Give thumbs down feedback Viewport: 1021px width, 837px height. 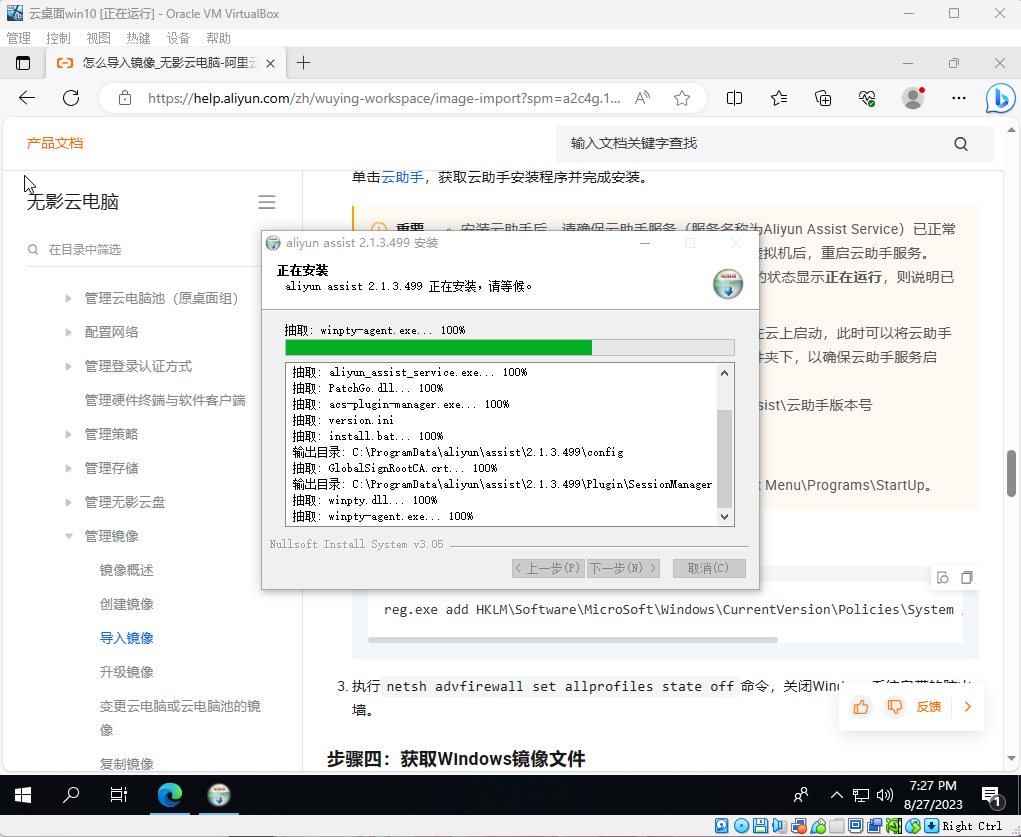895,707
